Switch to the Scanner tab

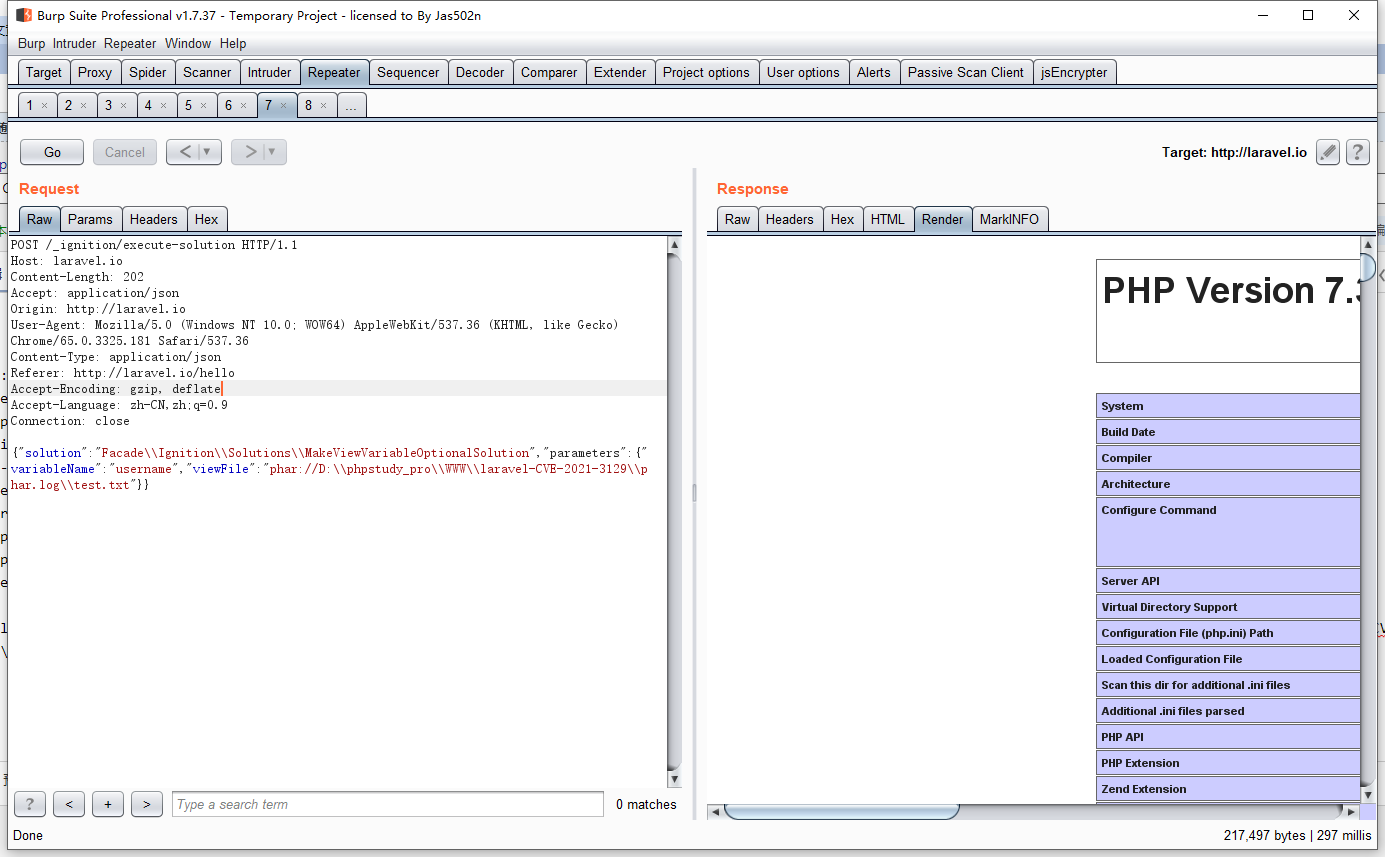pos(207,72)
